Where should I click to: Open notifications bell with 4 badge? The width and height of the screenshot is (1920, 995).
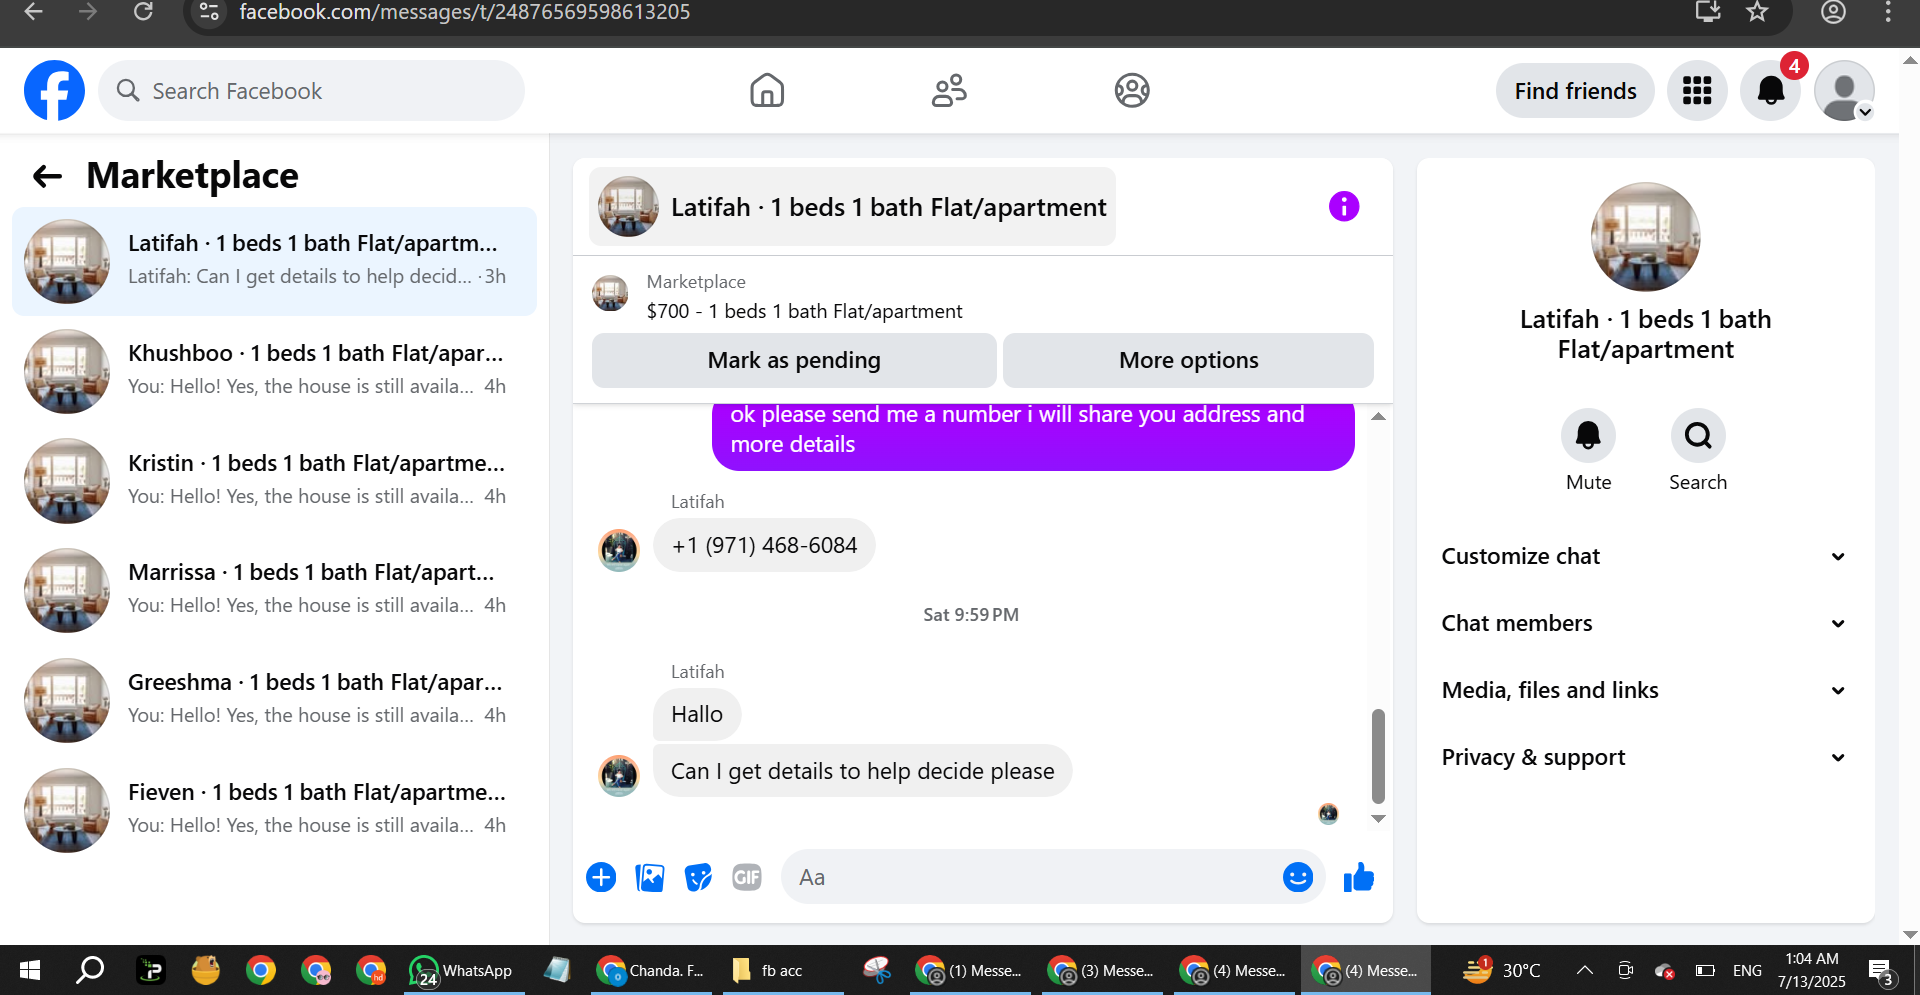(x=1771, y=91)
